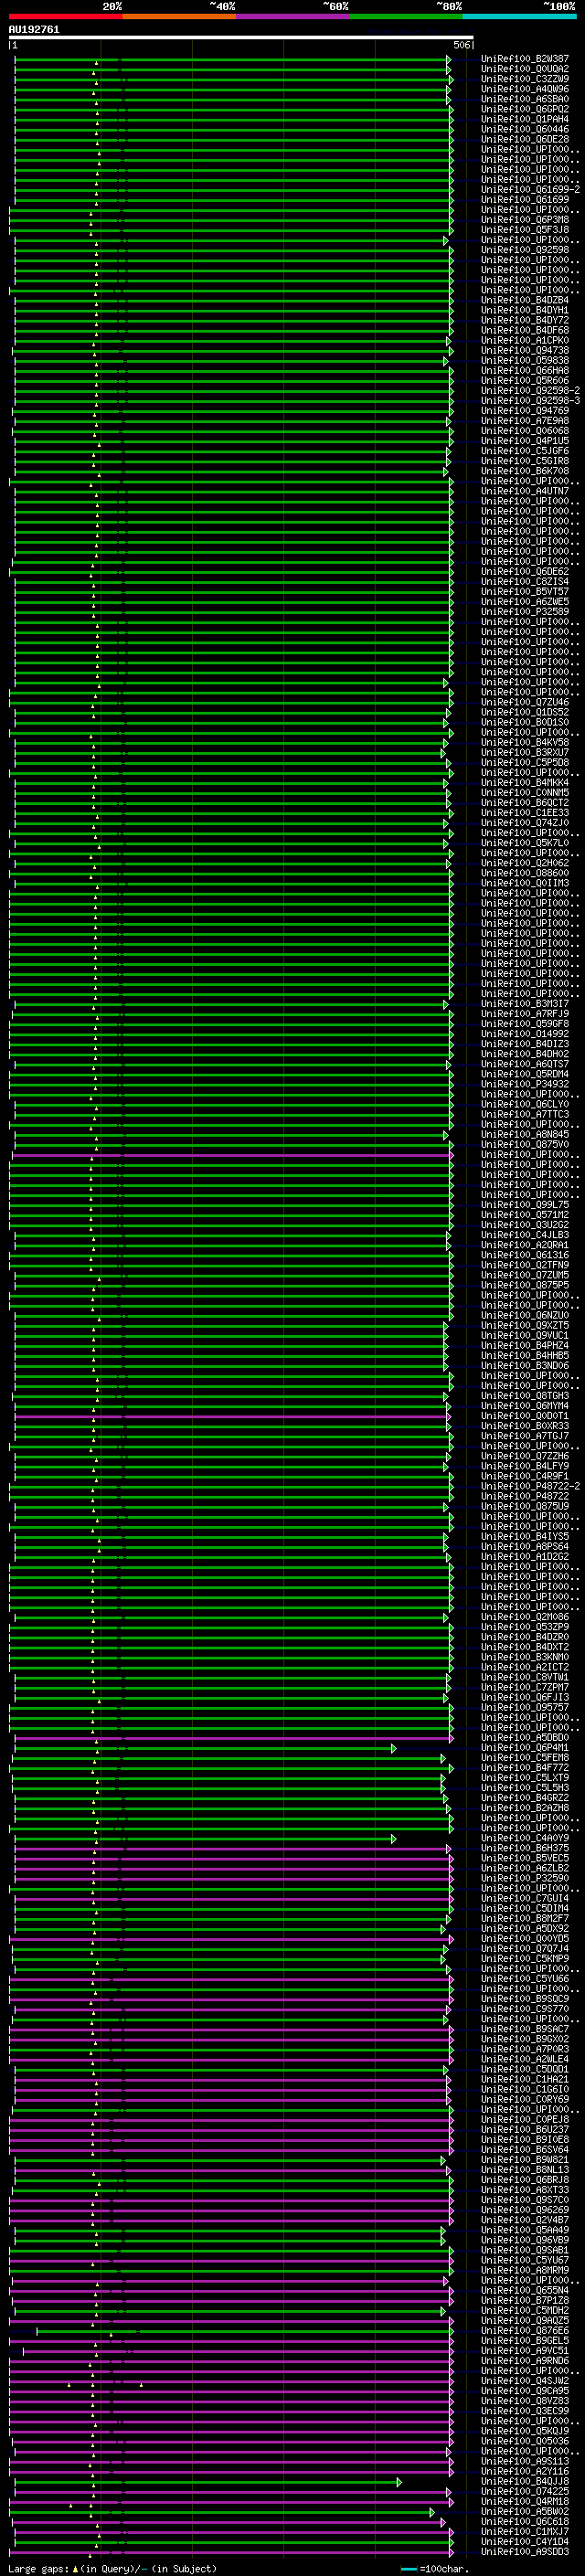Click the orange ~40% identity legend segment

point(179,16)
